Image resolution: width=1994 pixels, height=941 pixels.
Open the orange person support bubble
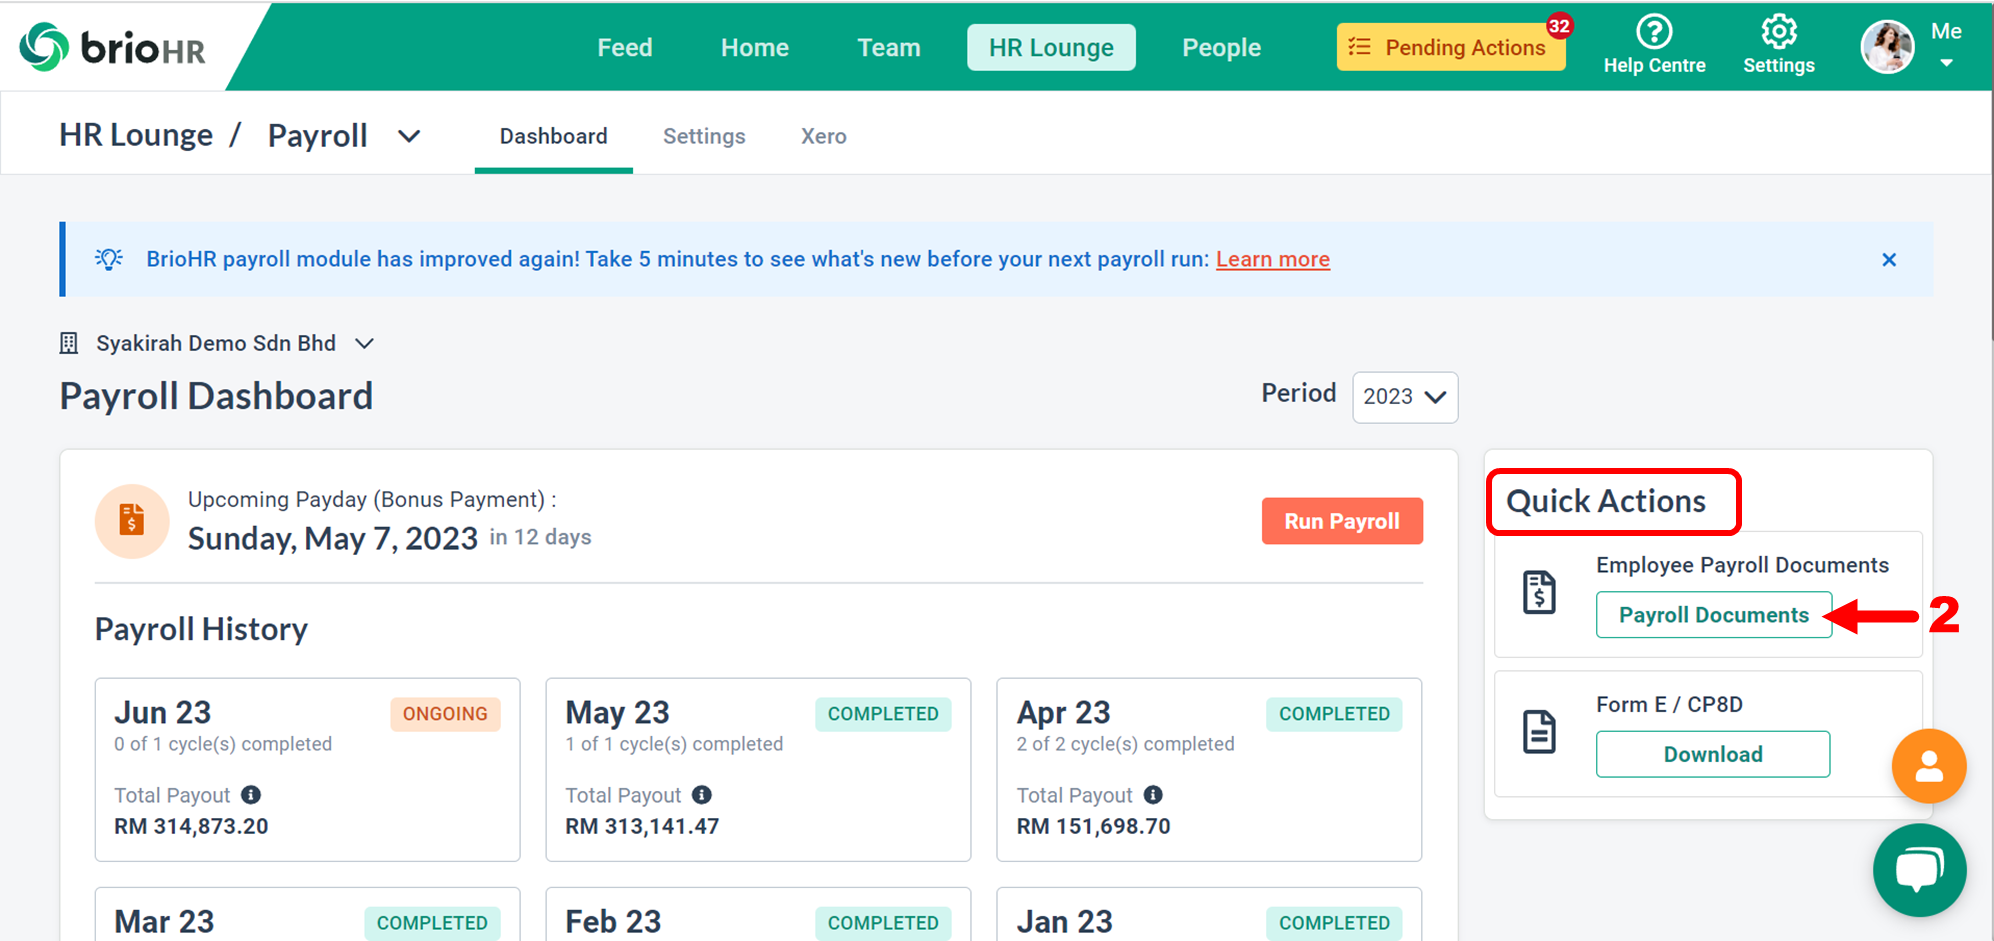pyautogui.click(x=1929, y=766)
